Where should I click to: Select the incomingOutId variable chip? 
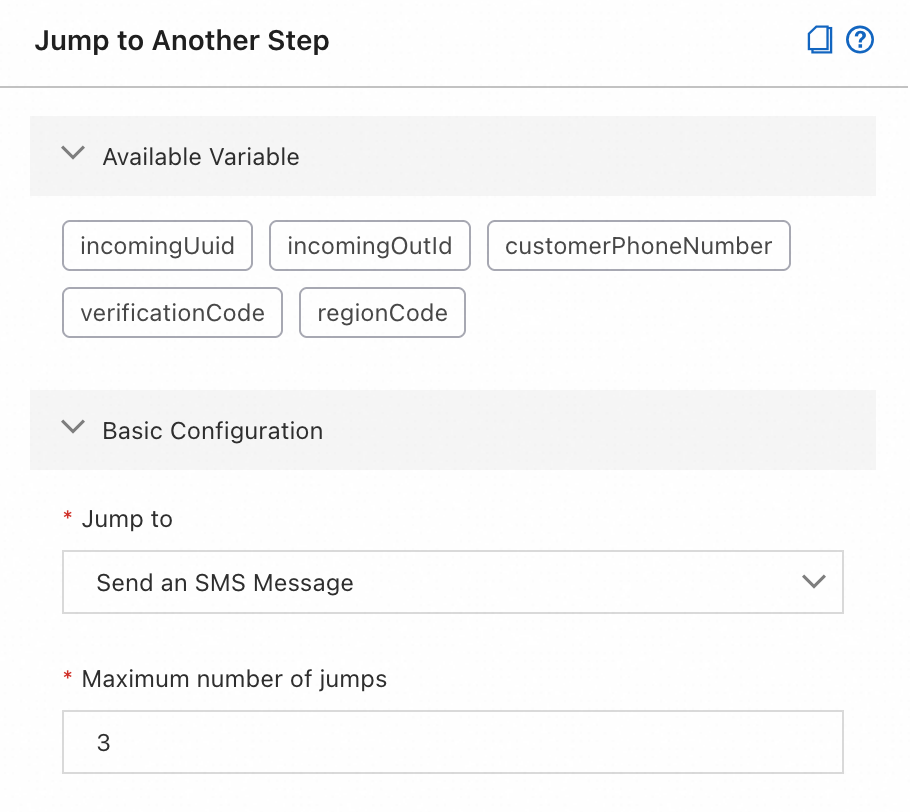click(369, 245)
